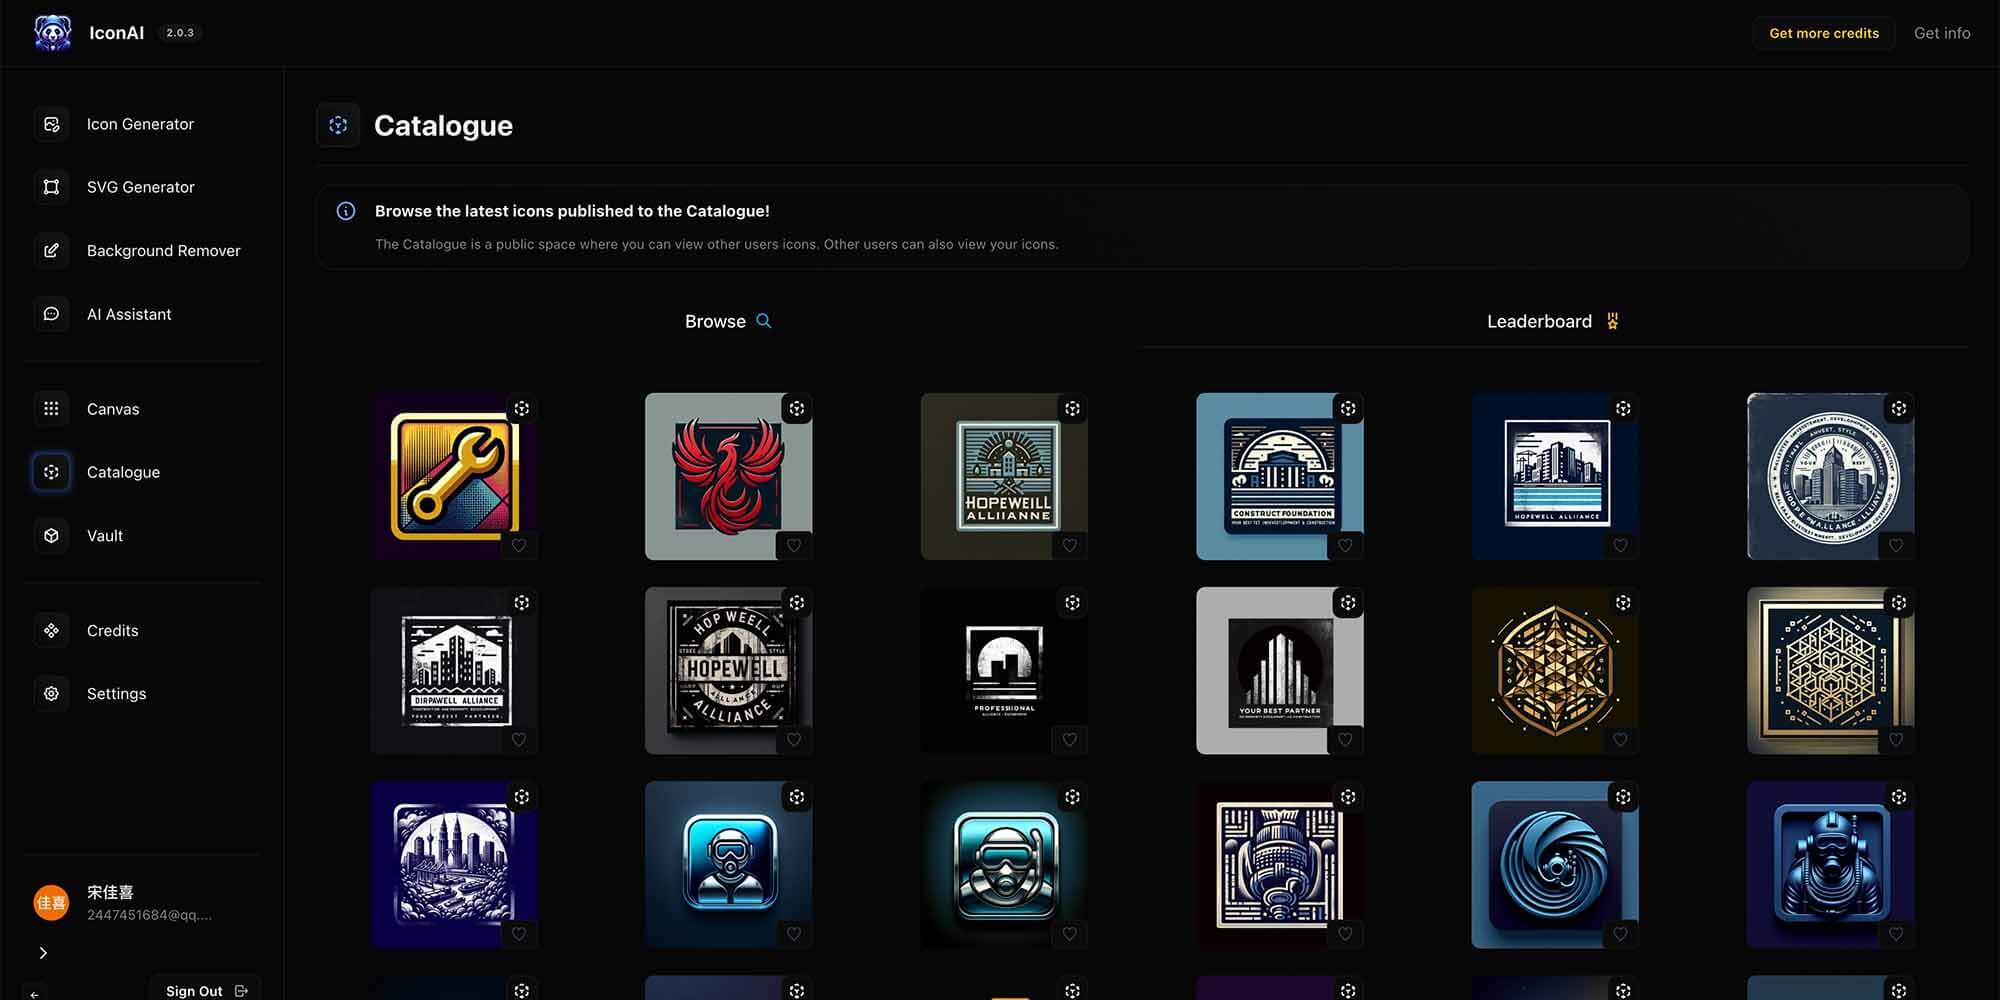Toggle heart on the red phoenix icon
2000x1000 pixels.
(x=794, y=545)
